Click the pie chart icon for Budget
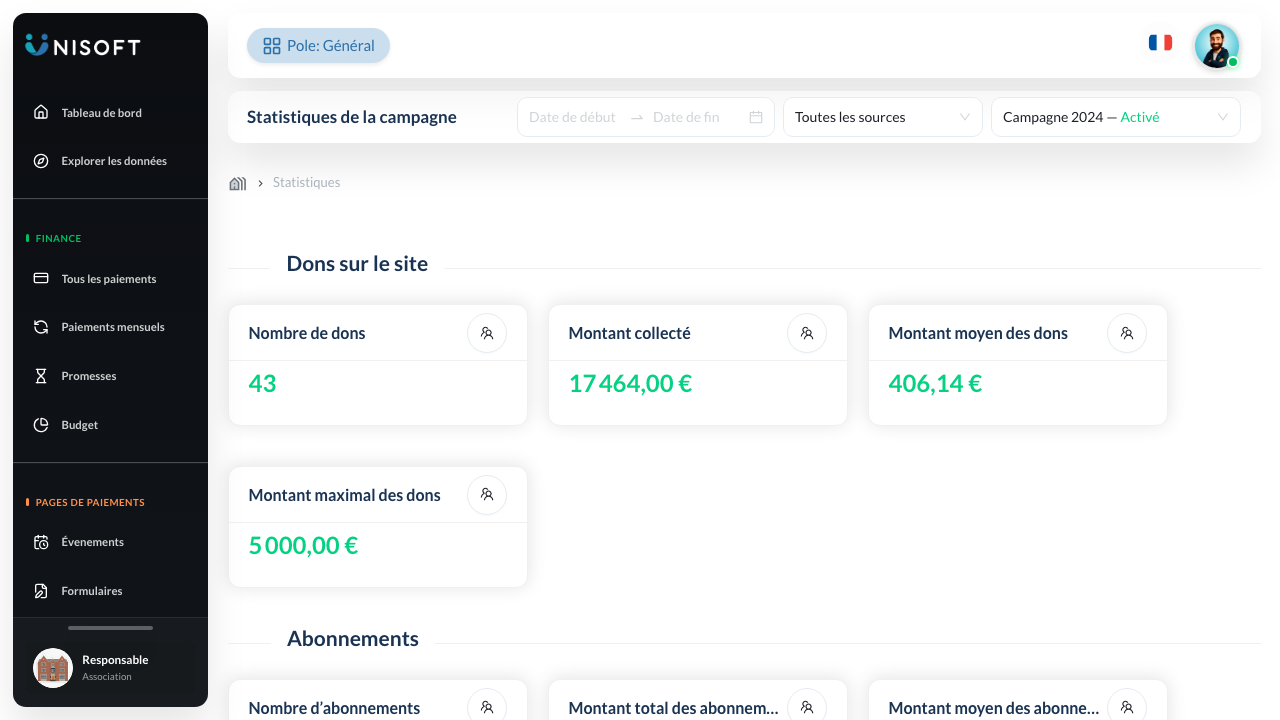This screenshot has height=720, width=1280. (41, 425)
